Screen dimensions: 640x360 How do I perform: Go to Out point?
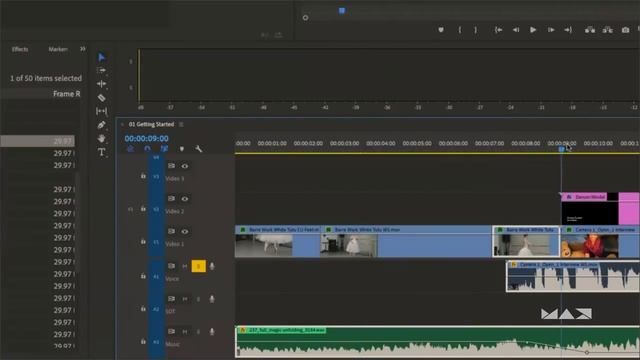tap(568, 30)
